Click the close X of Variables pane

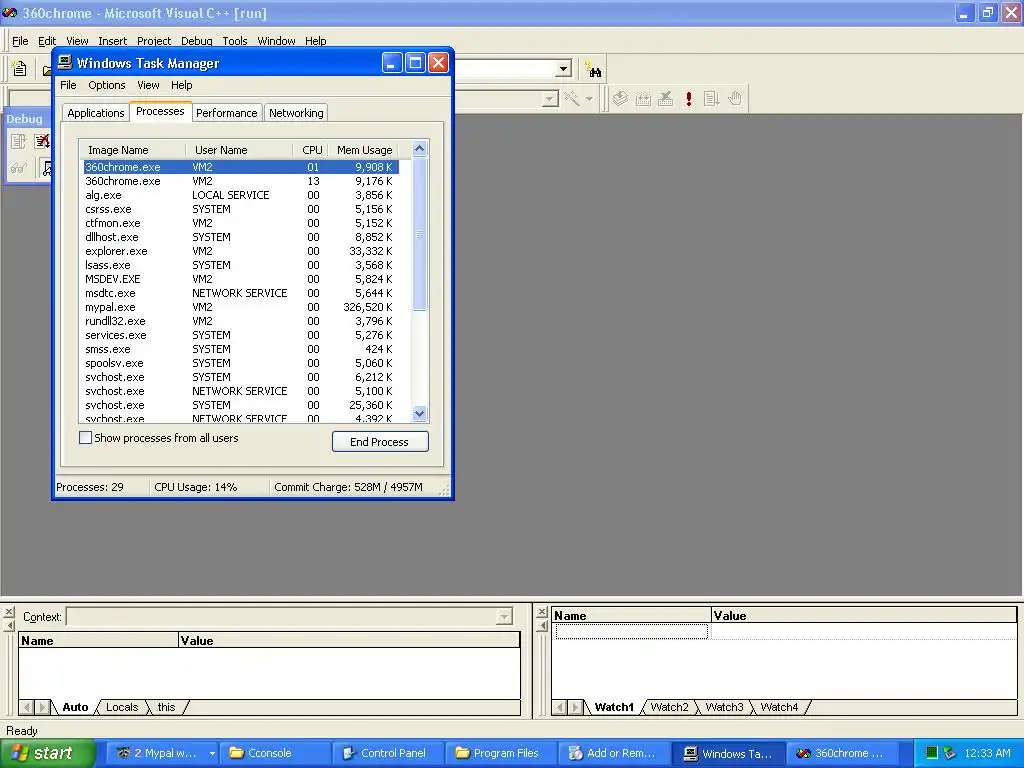8,612
